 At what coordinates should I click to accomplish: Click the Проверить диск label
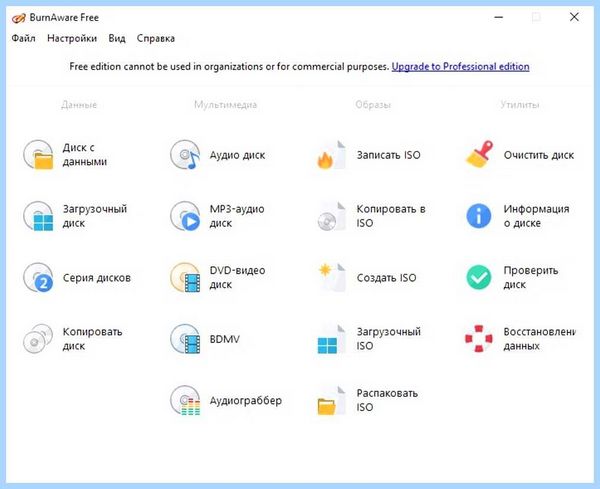(531, 277)
